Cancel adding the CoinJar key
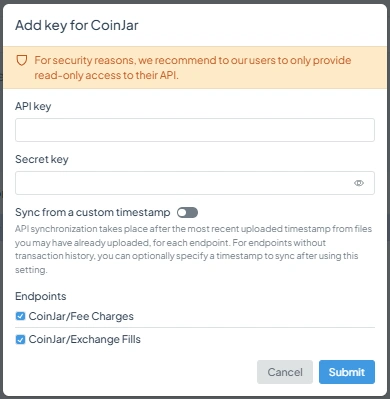Viewport: 390px width, 399px height. pos(285,372)
